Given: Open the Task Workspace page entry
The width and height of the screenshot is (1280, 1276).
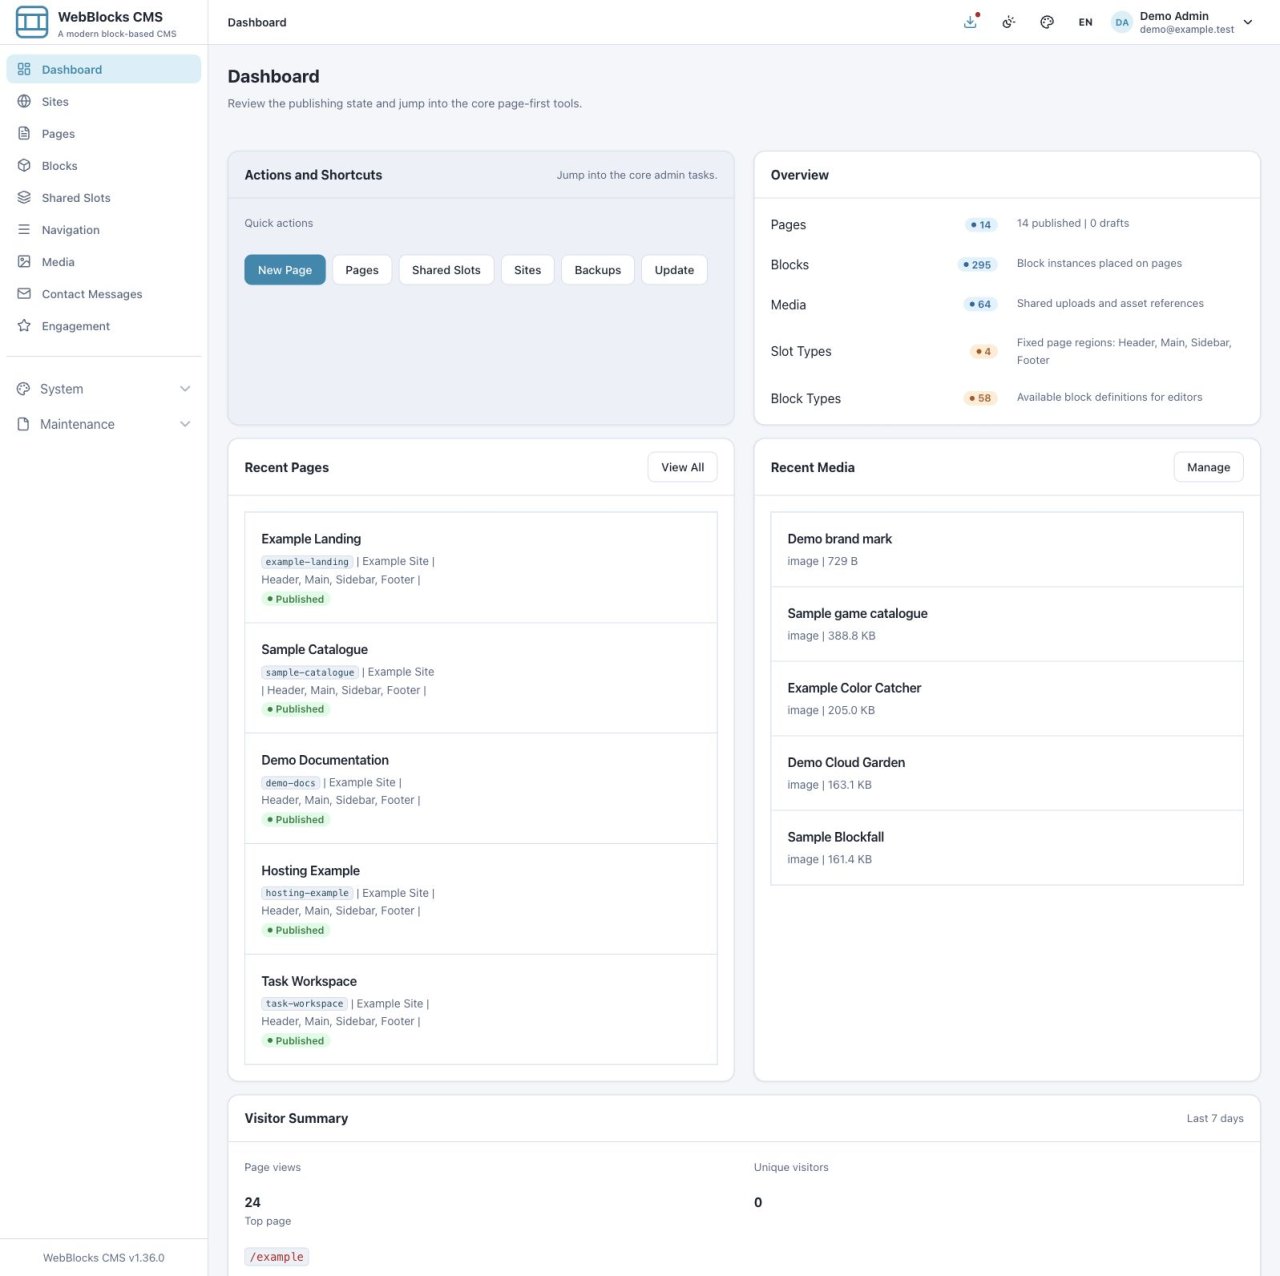Looking at the screenshot, I should point(481,1010).
